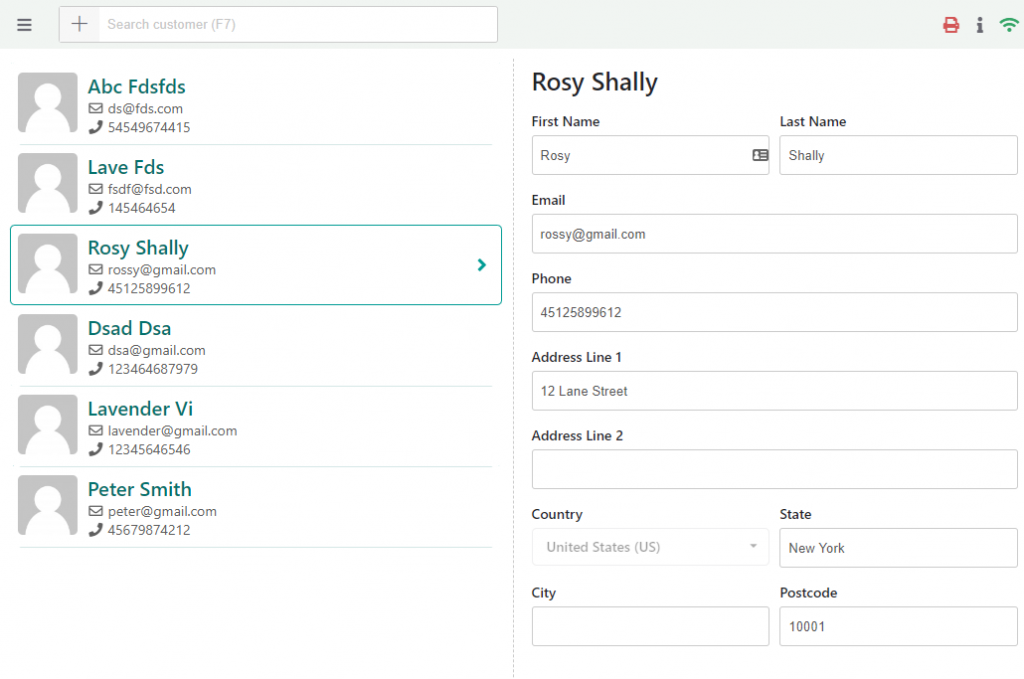Click the green Wi-Fi connection status icon
Image resolution: width=1024 pixels, height=679 pixels.
tap(1008, 24)
